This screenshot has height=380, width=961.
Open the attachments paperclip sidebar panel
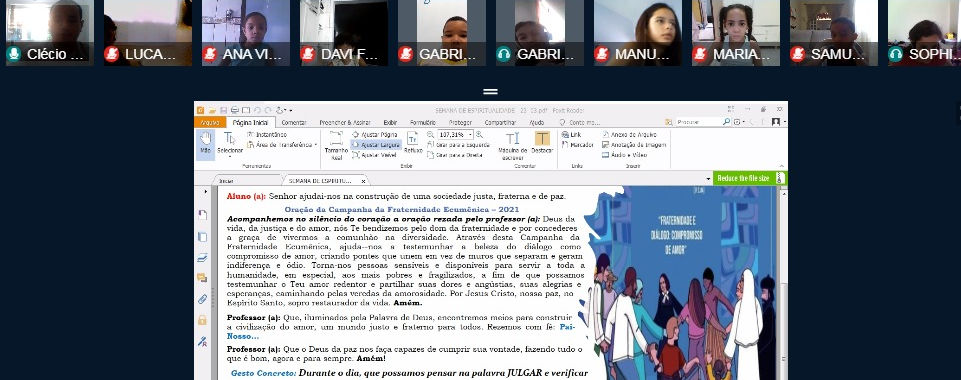202,299
